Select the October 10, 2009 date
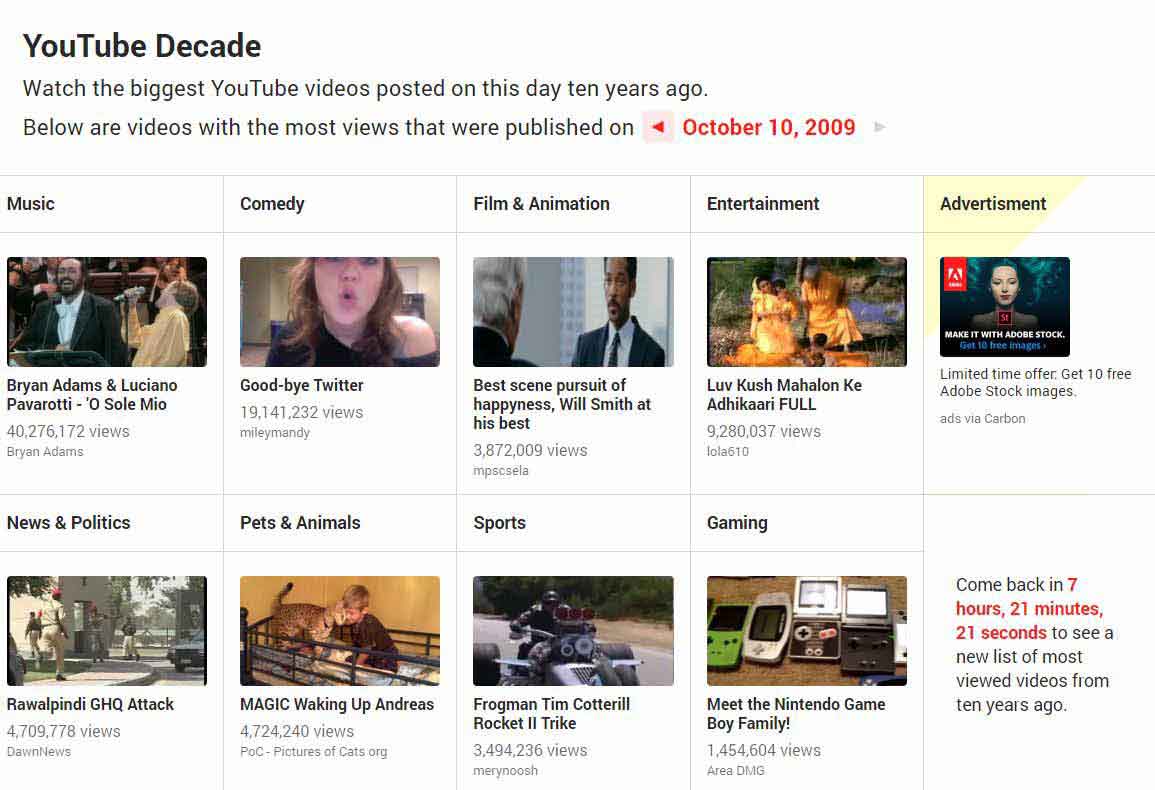 [x=768, y=127]
